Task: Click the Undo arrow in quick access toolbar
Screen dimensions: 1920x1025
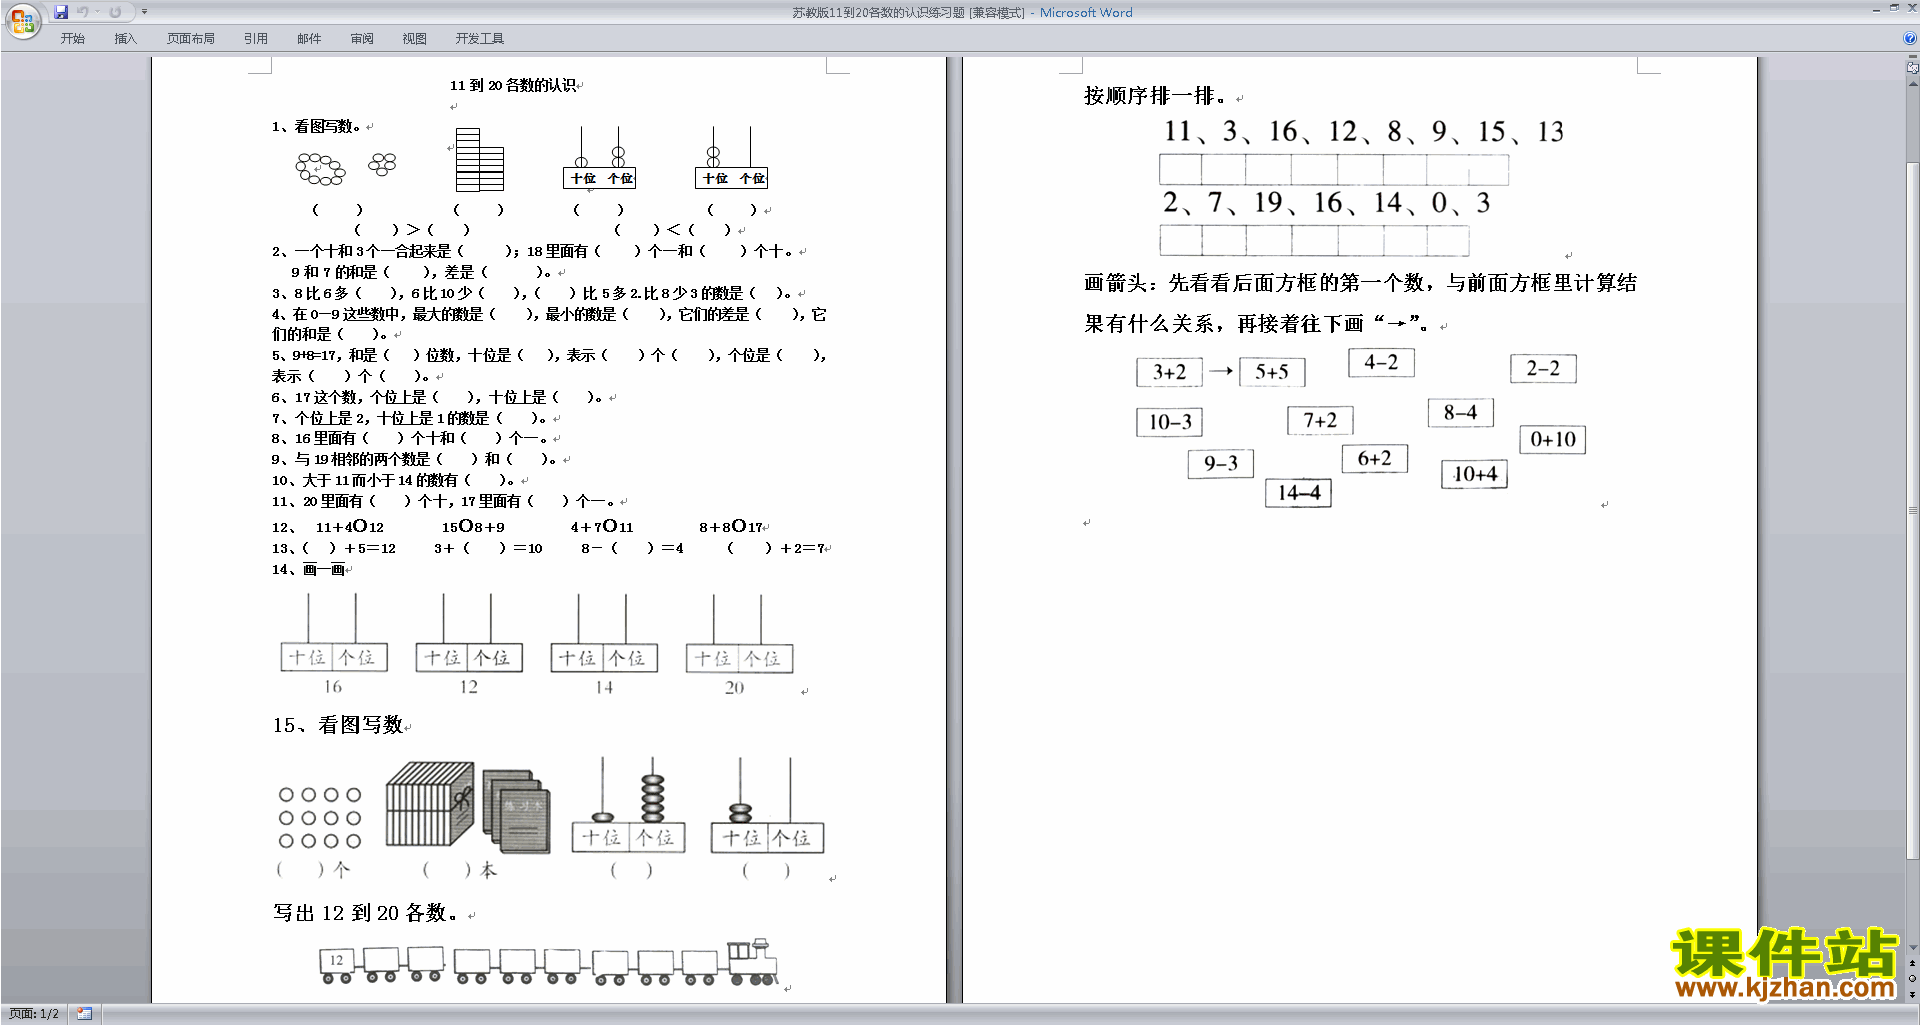Action: click(83, 12)
